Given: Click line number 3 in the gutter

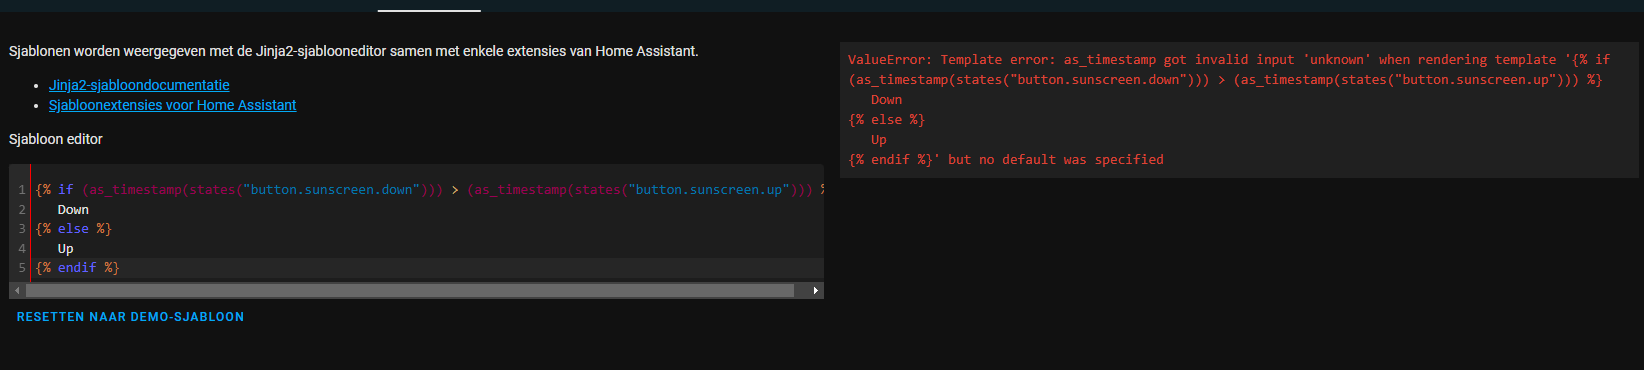Looking at the screenshot, I should 22,229.
